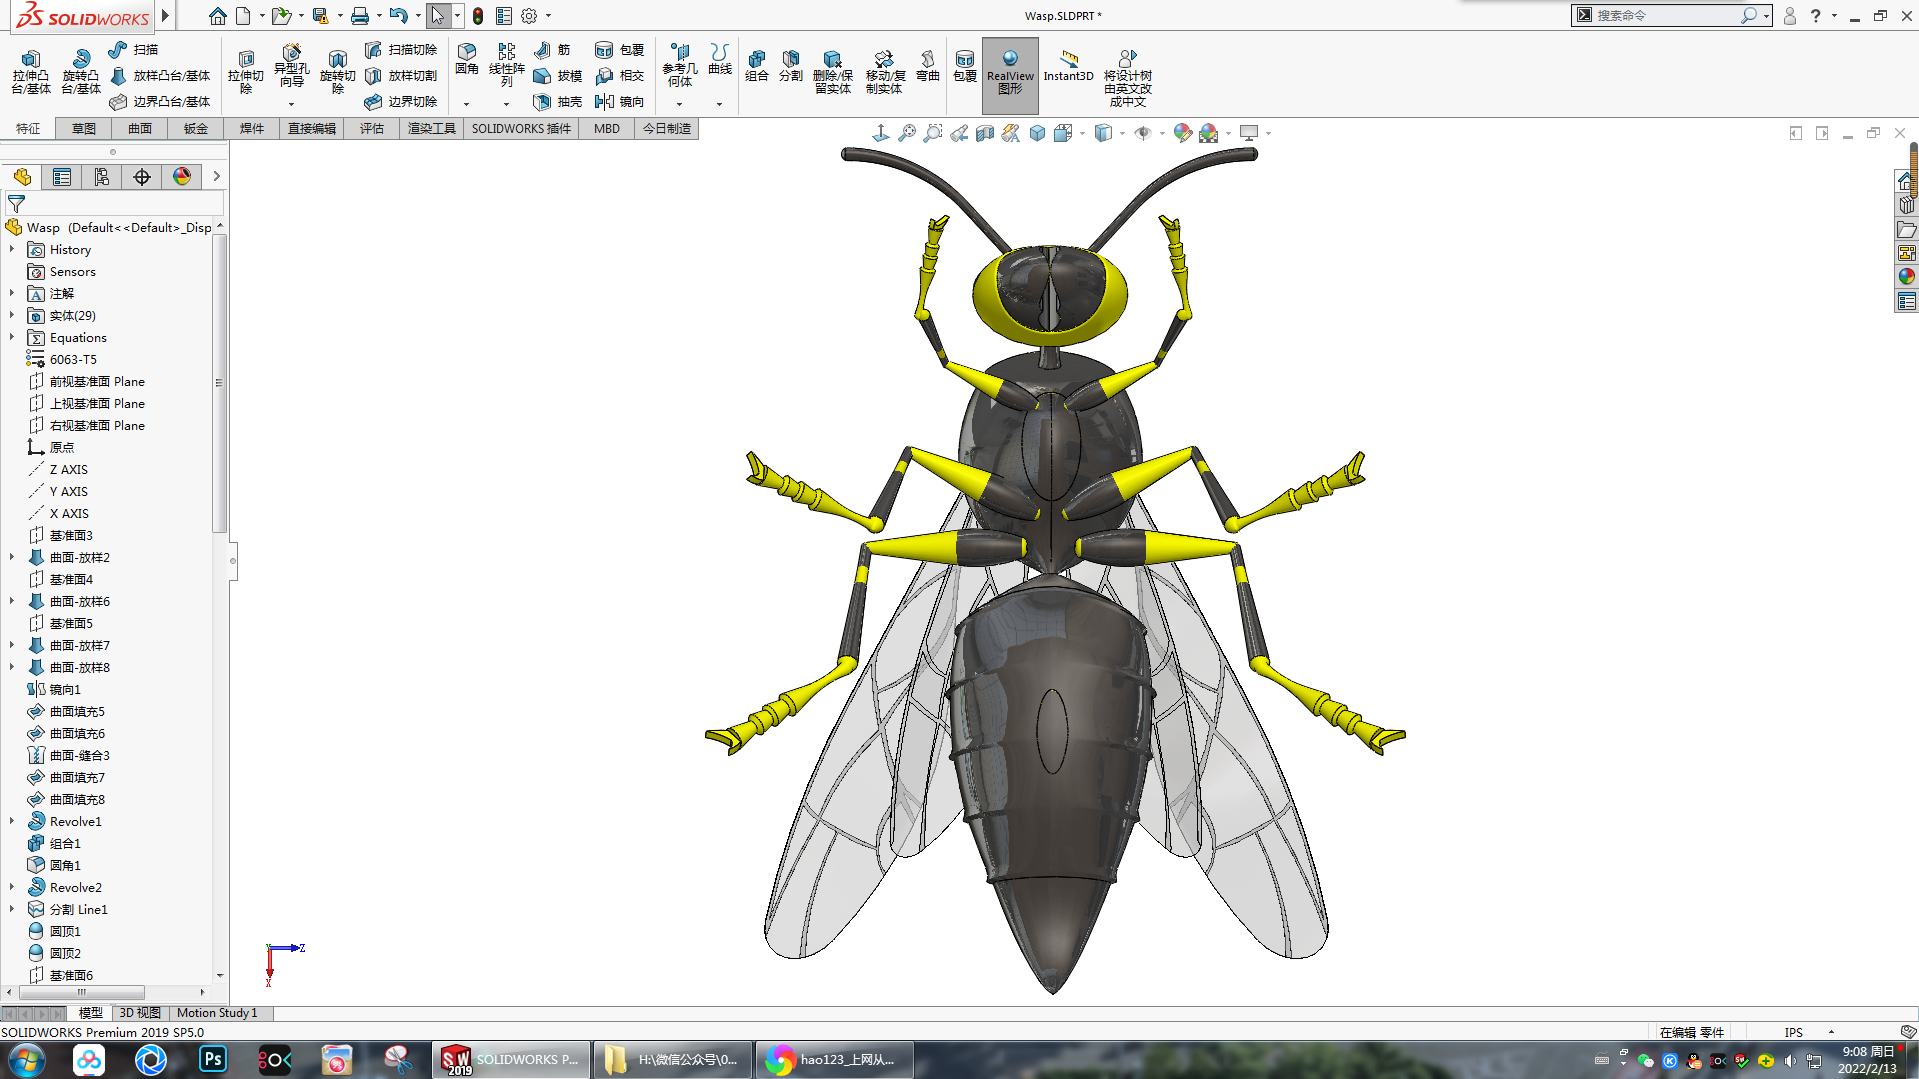Click the 抽壳 shell tool
The height and width of the screenshot is (1079, 1919).
click(x=558, y=101)
